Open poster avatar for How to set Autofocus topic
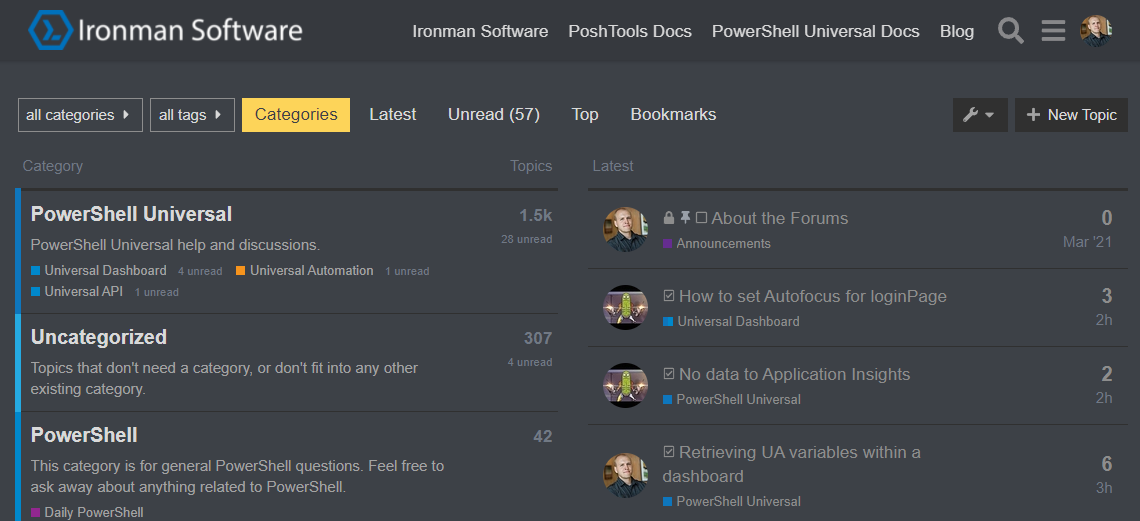The width and height of the screenshot is (1140, 521). coord(625,307)
